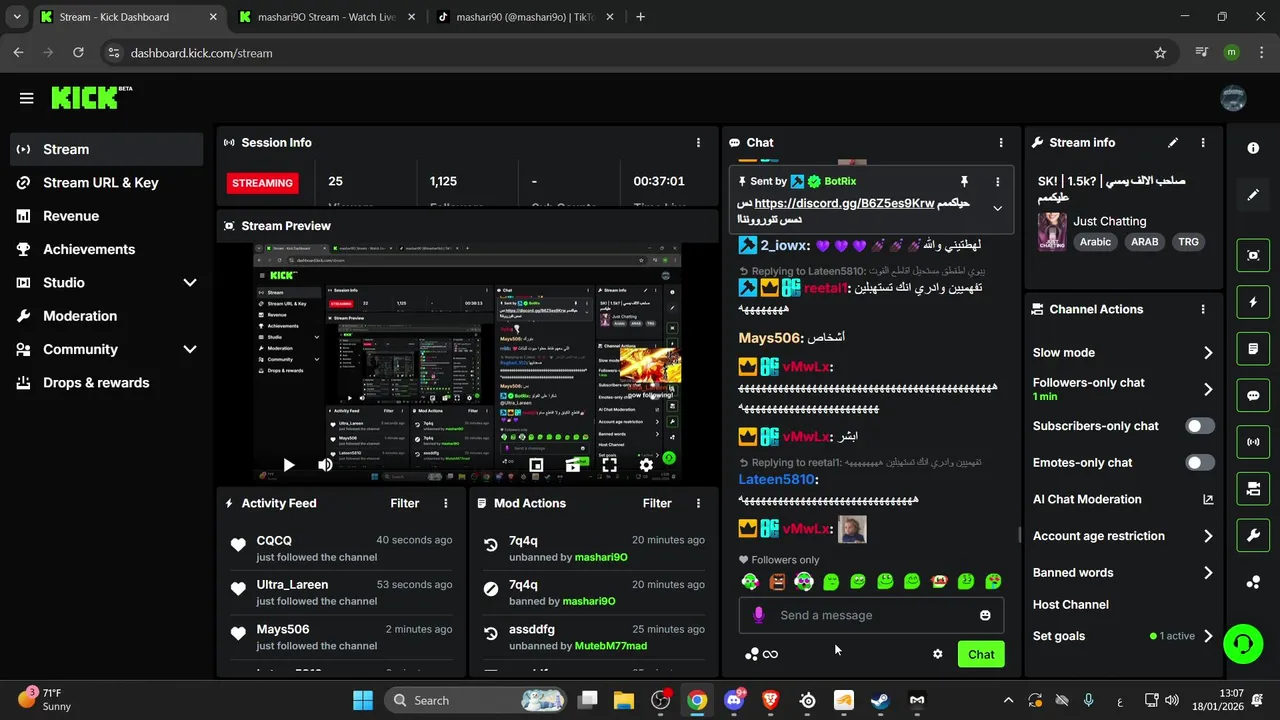Open Chat panel three-dot menu
This screenshot has width=1280, height=720.
[1001, 143]
